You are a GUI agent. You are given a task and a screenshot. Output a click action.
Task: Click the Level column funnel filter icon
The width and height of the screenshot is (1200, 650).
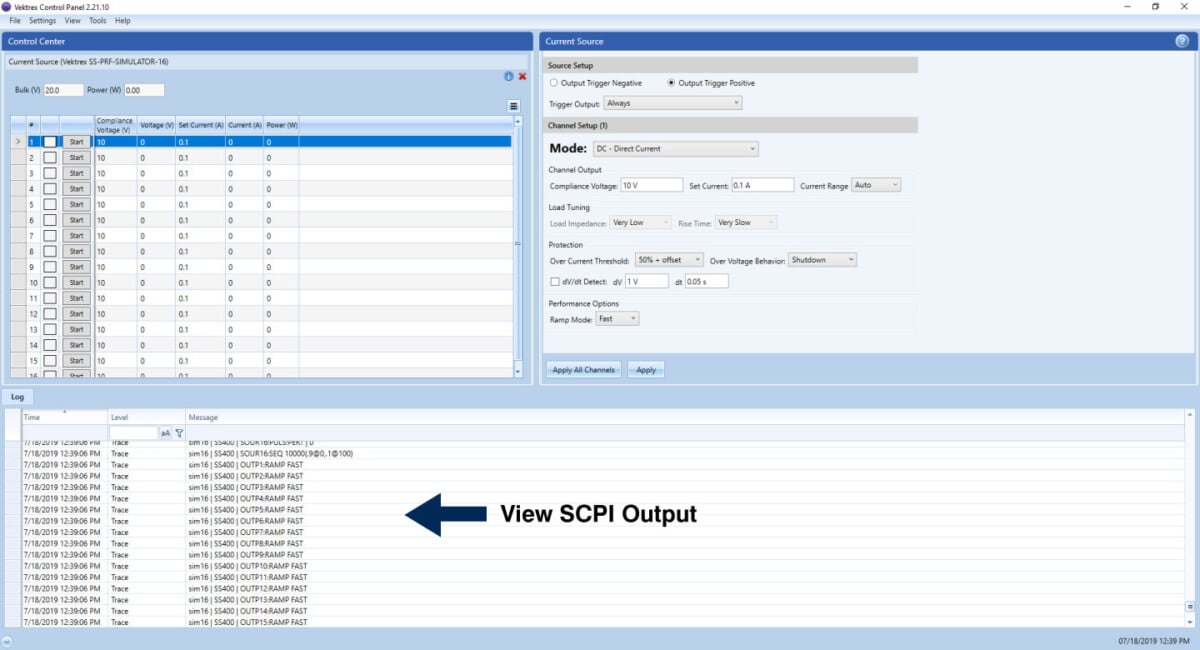click(x=179, y=433)
